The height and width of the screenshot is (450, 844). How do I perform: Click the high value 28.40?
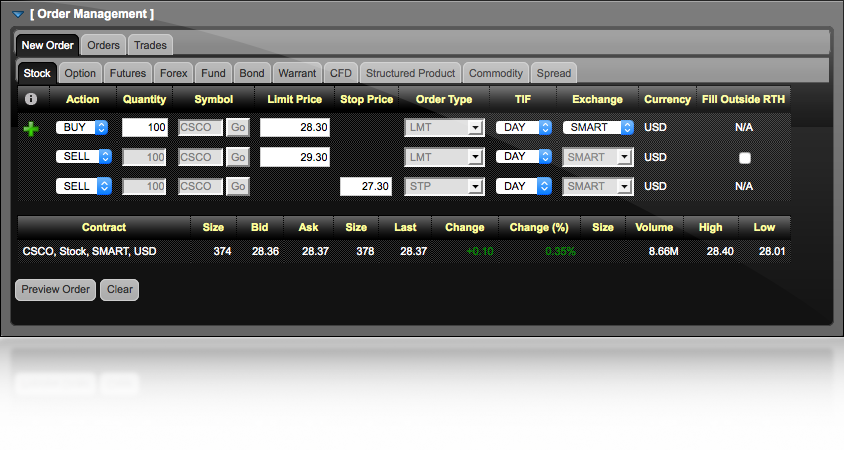[720, 251]
